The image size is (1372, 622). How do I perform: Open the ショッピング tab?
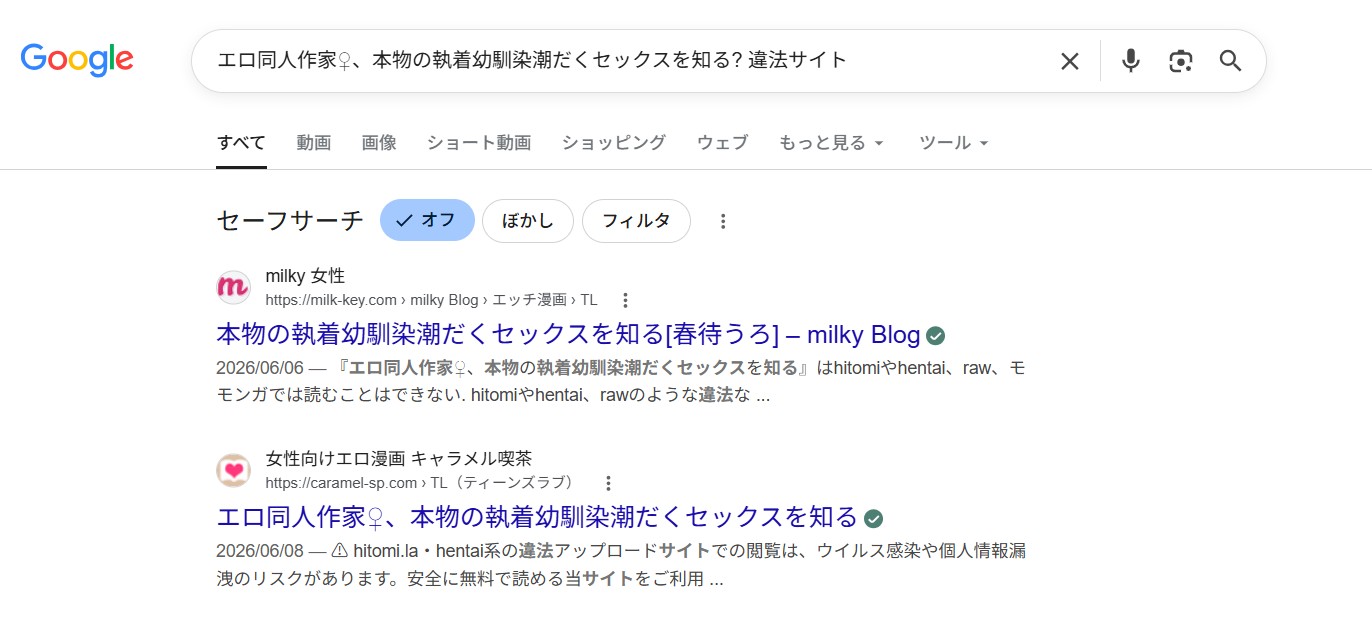click(613, 143)
